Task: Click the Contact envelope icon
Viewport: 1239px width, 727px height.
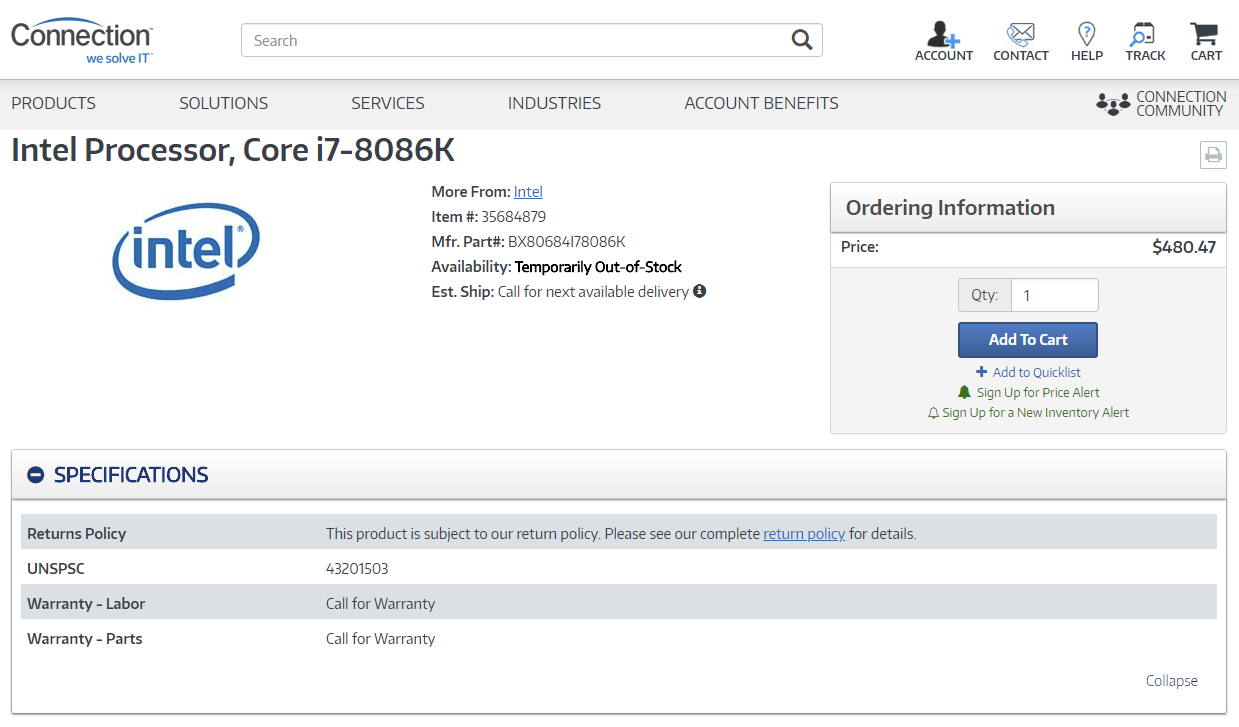Action: click(1020, 34)
